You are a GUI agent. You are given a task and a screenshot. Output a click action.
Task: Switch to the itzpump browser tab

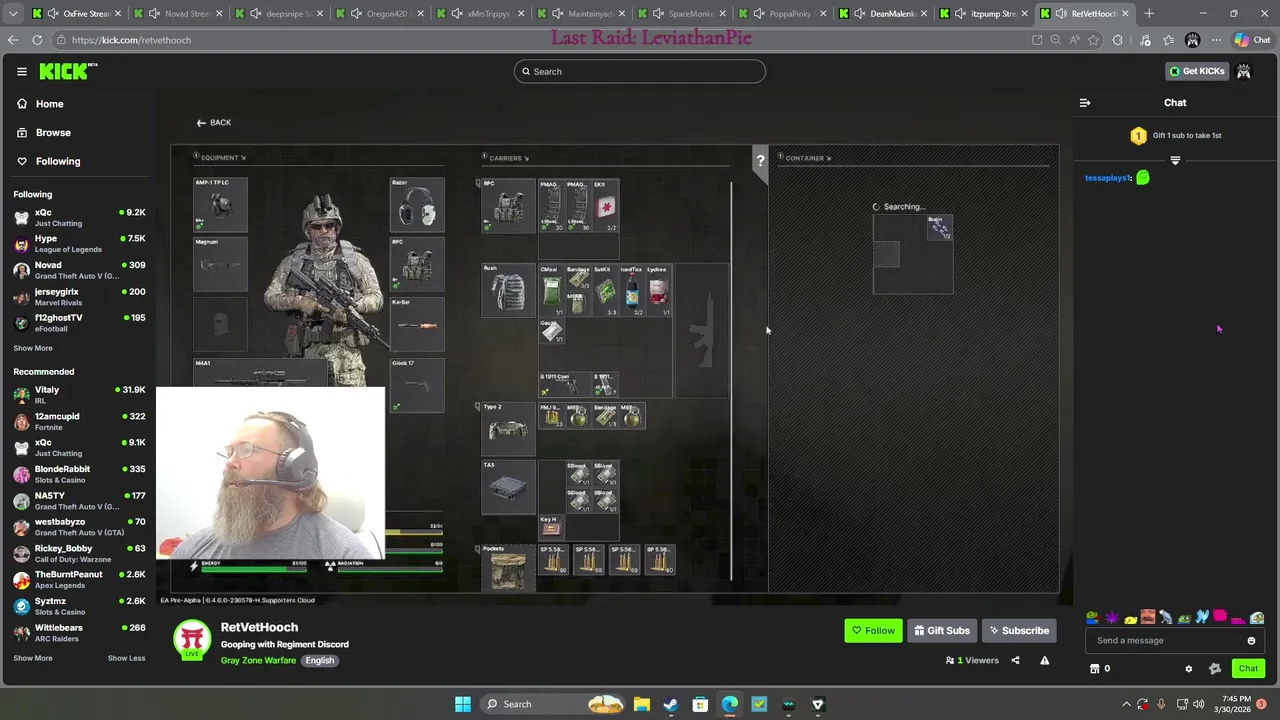(x=983, y=14)
